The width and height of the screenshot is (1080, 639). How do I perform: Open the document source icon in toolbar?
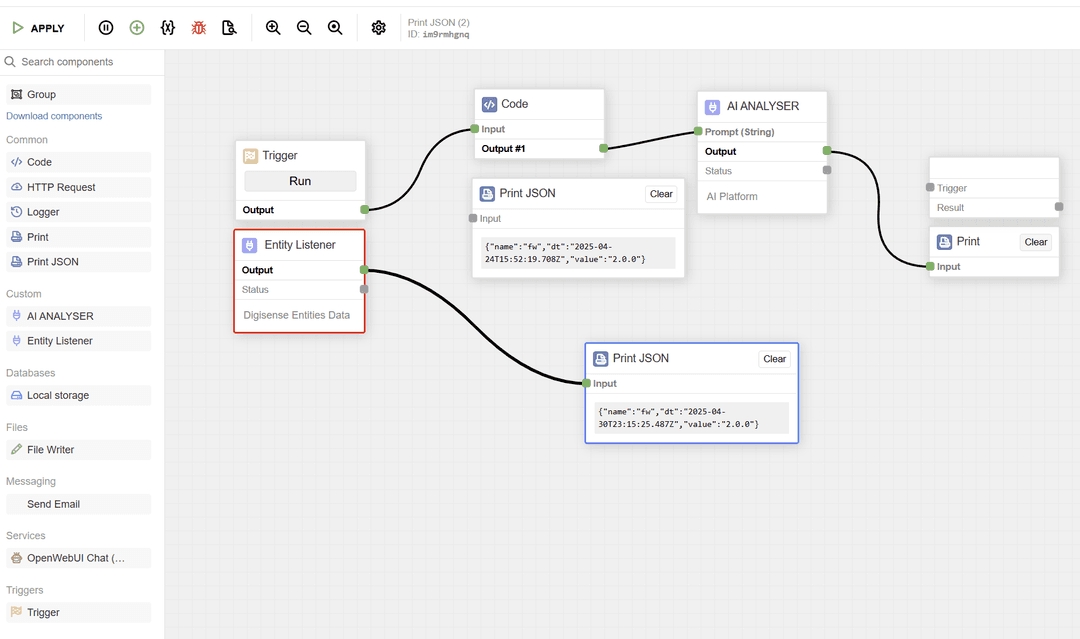pyautogui.click(x=229, y=28)
